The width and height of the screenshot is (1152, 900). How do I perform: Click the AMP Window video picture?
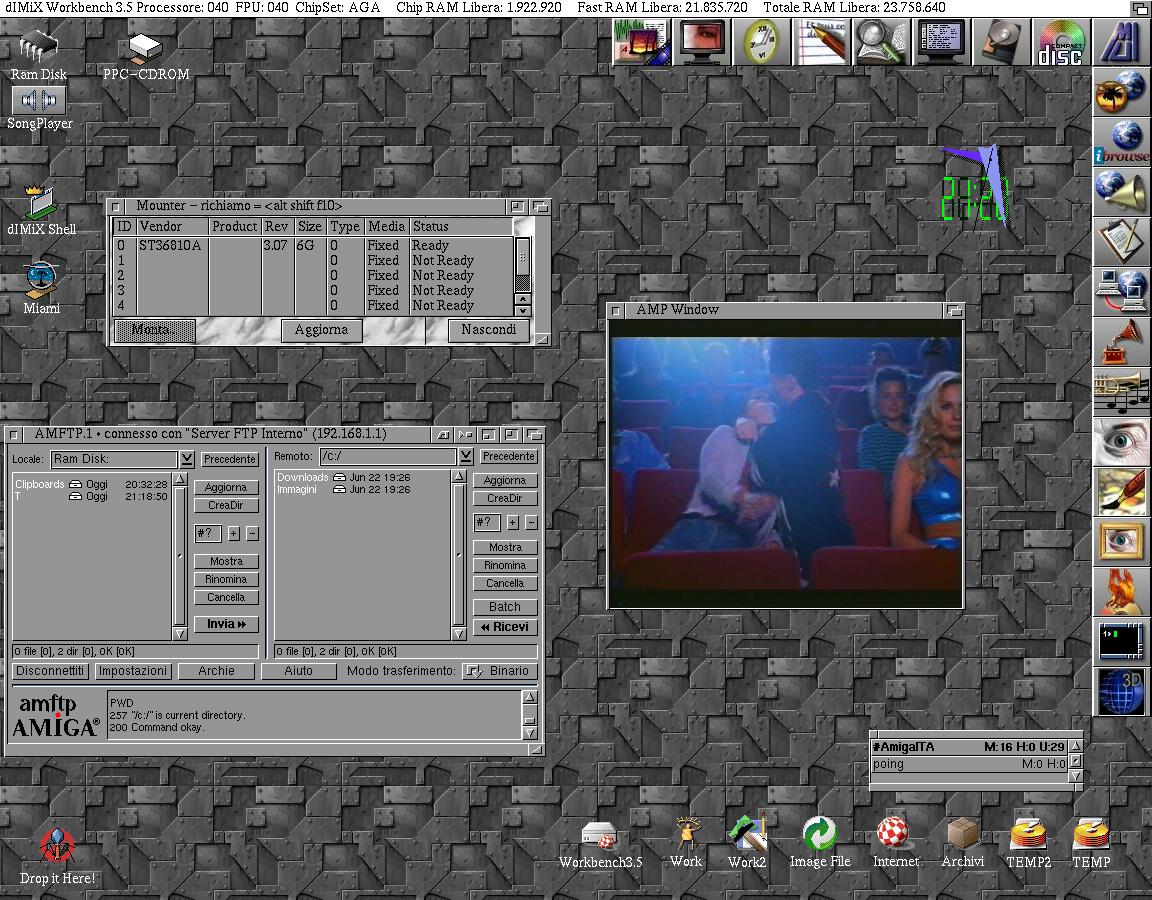785,462
